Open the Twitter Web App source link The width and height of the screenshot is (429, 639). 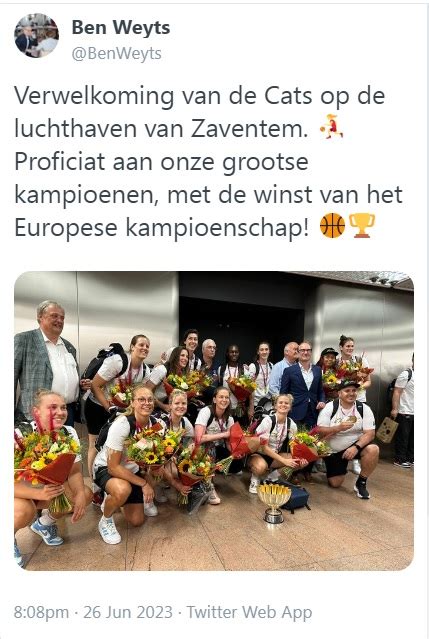(249, 612)
